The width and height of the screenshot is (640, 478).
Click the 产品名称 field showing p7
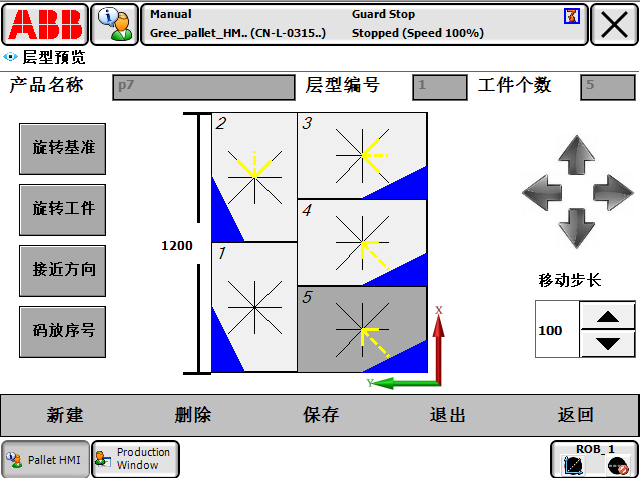point(204,87)
